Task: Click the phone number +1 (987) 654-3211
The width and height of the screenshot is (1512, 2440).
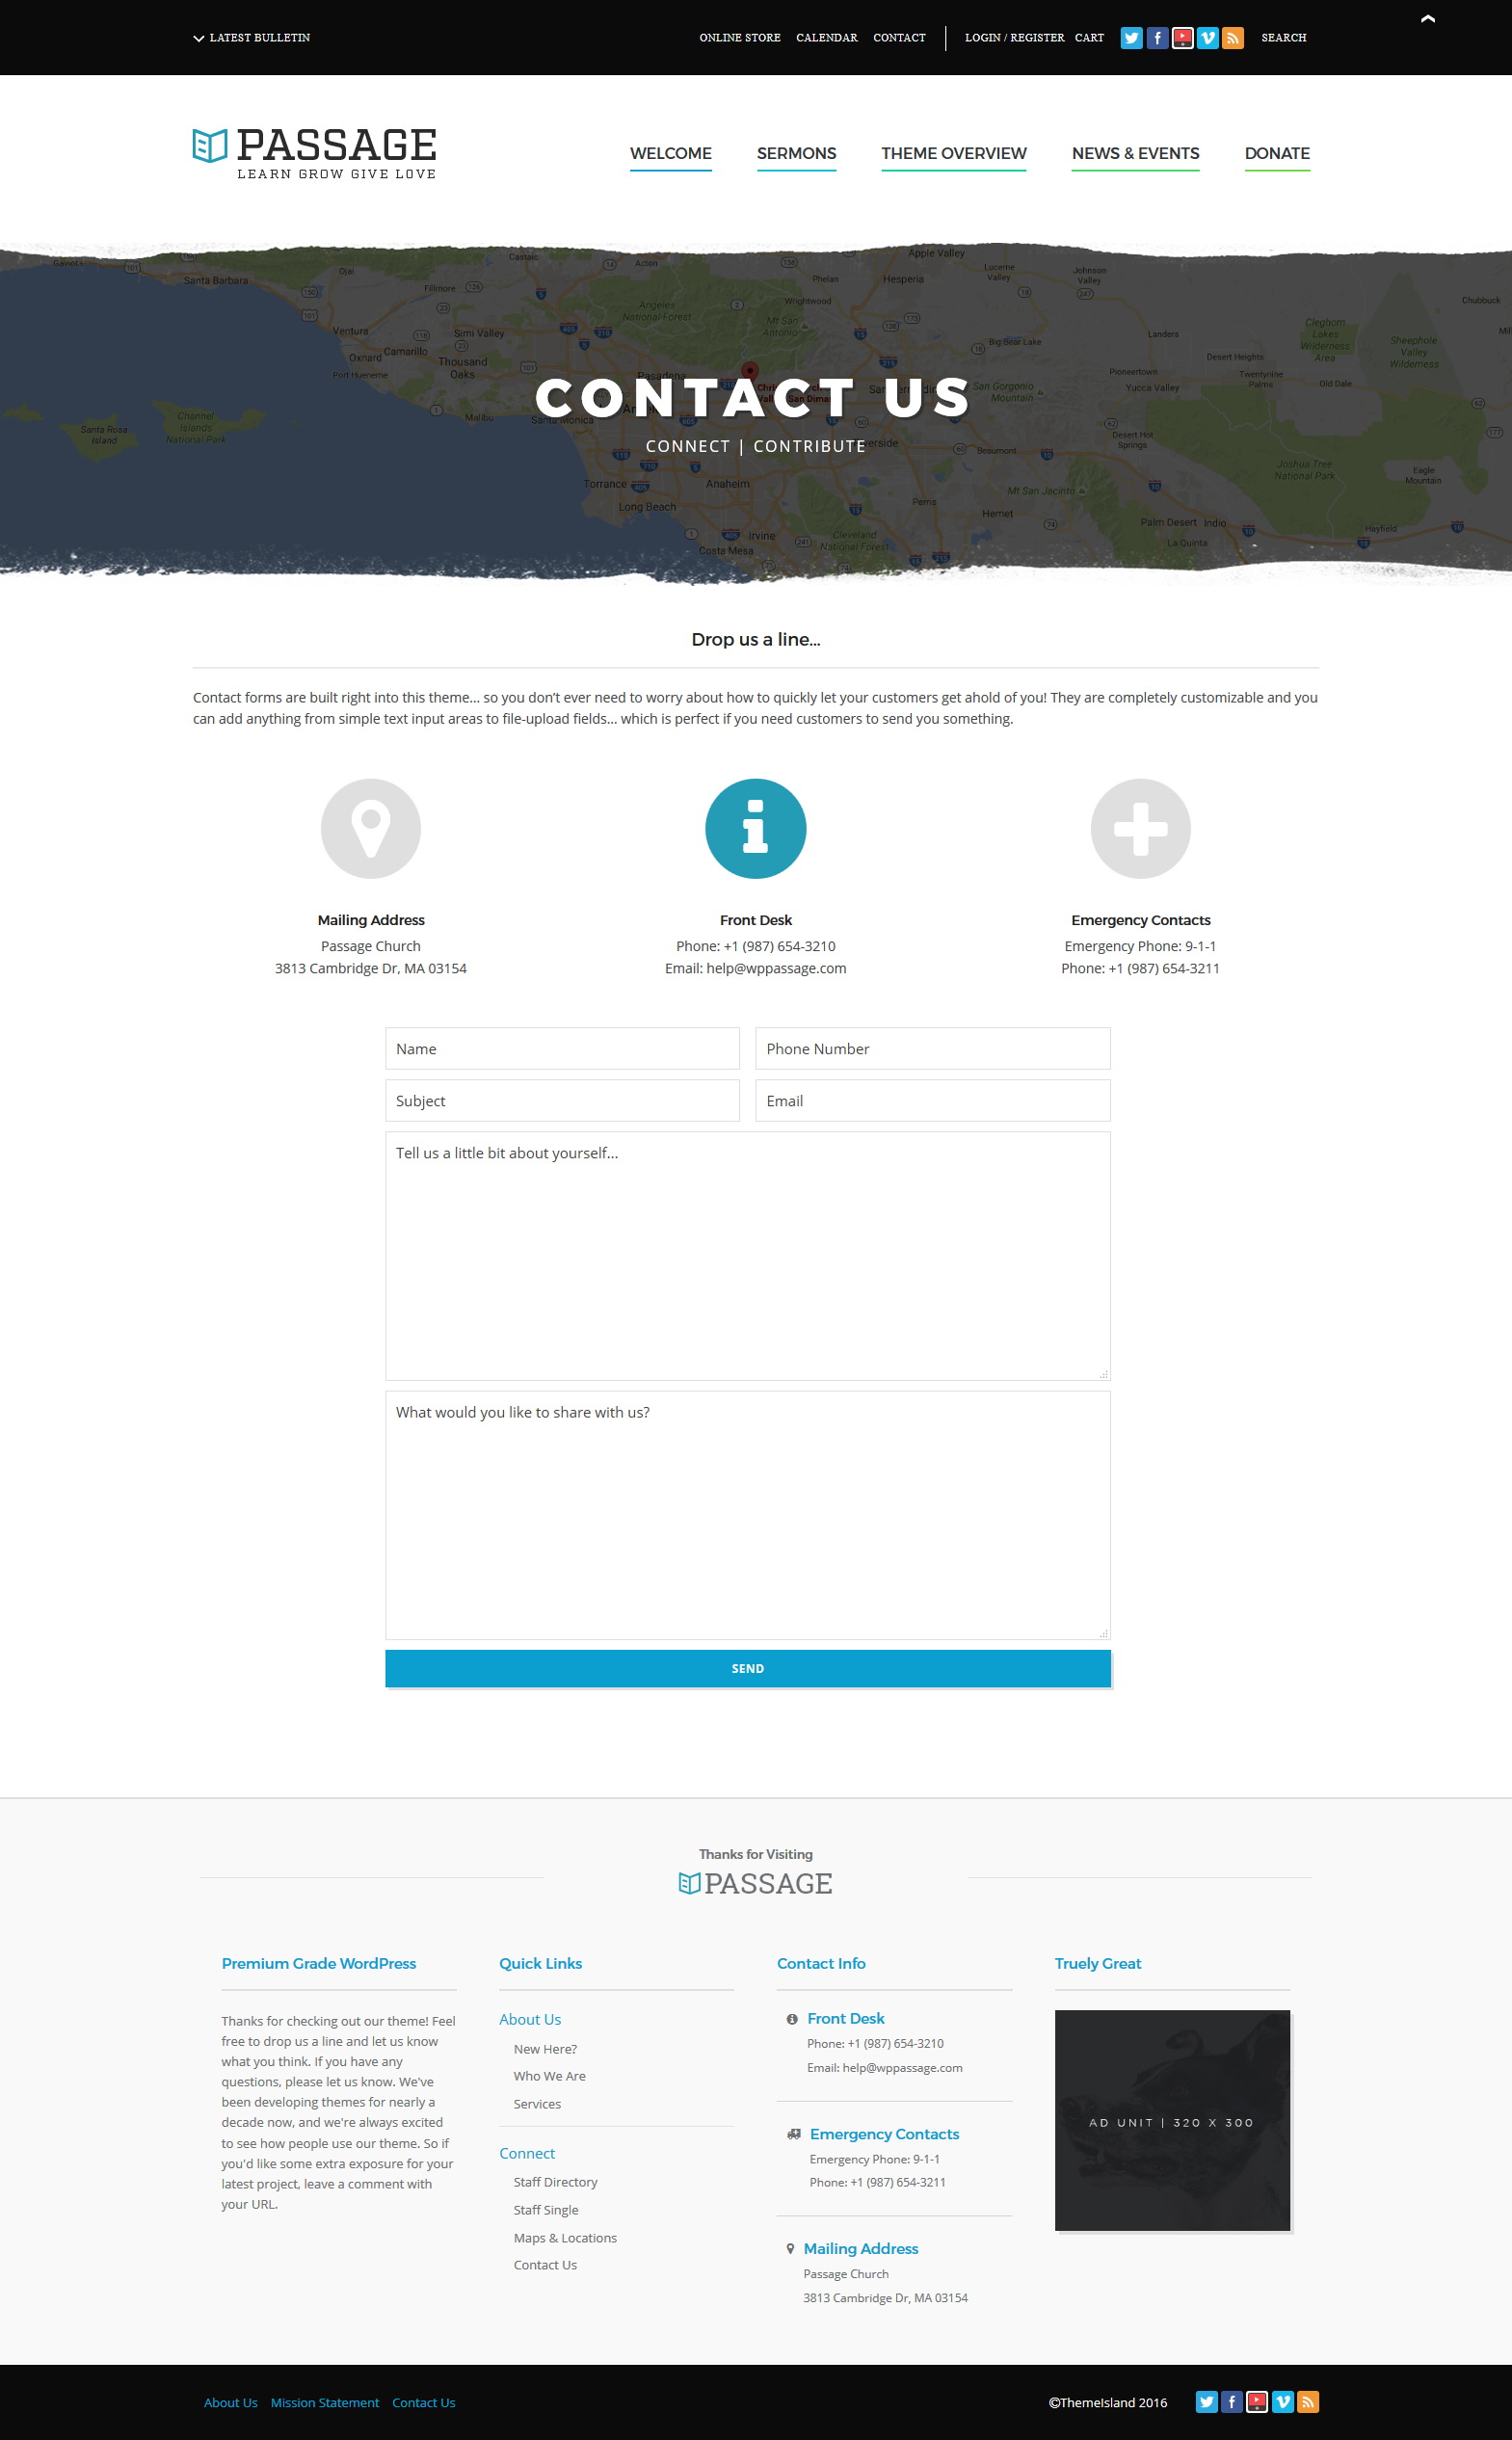Action: click(x=1163, y=968)
